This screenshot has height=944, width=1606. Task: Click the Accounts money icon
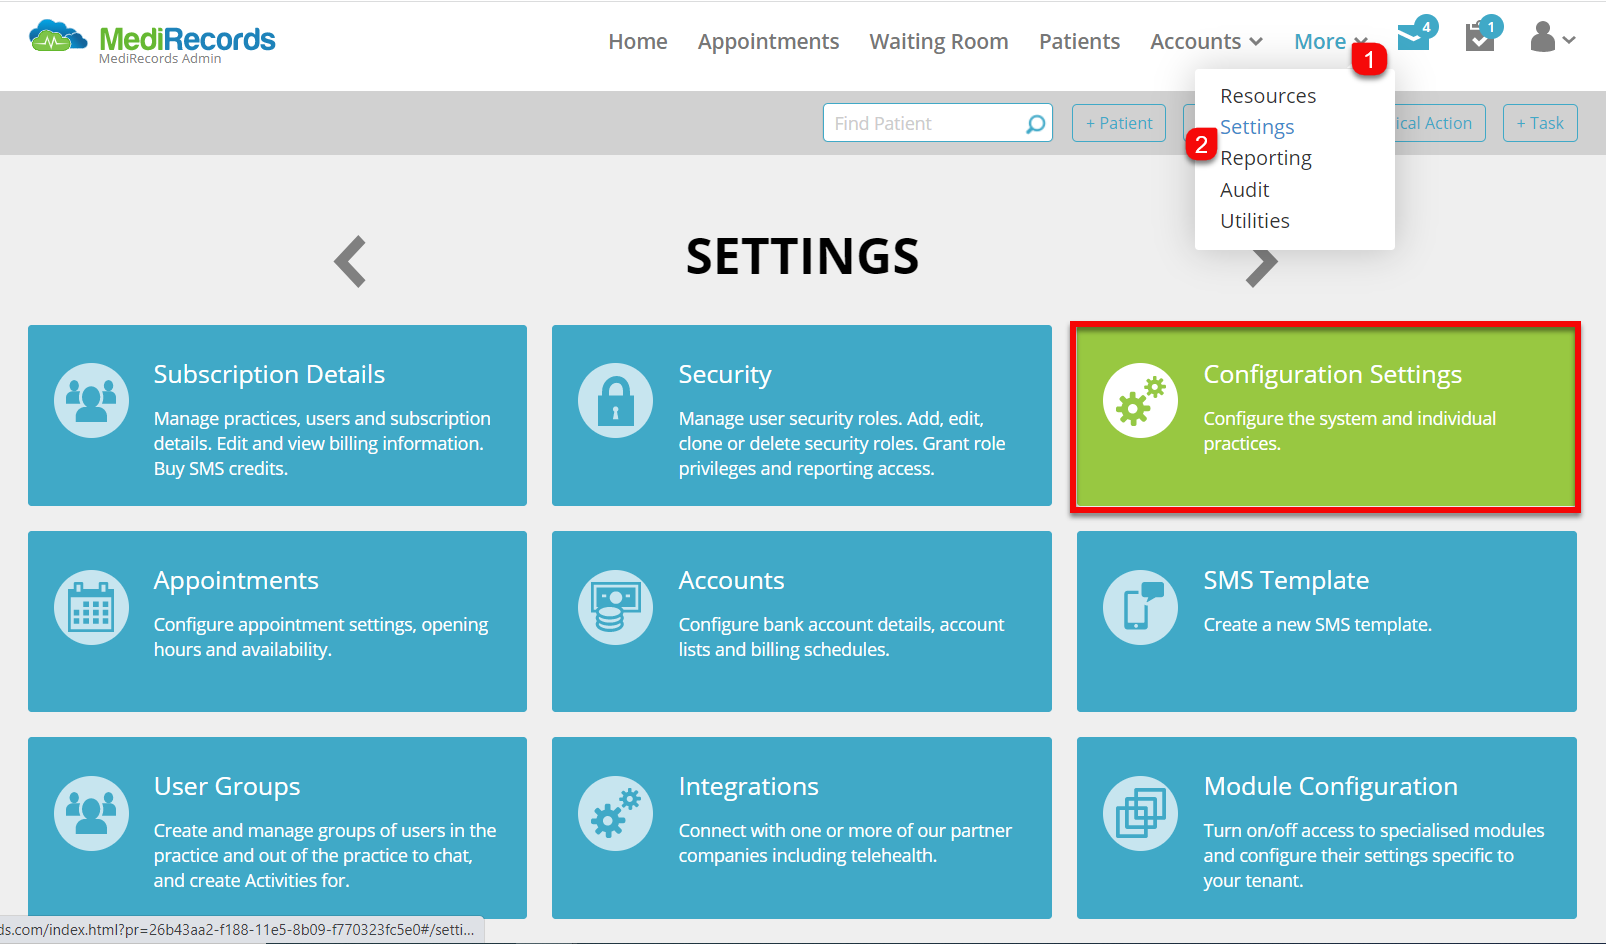[616, 607]
